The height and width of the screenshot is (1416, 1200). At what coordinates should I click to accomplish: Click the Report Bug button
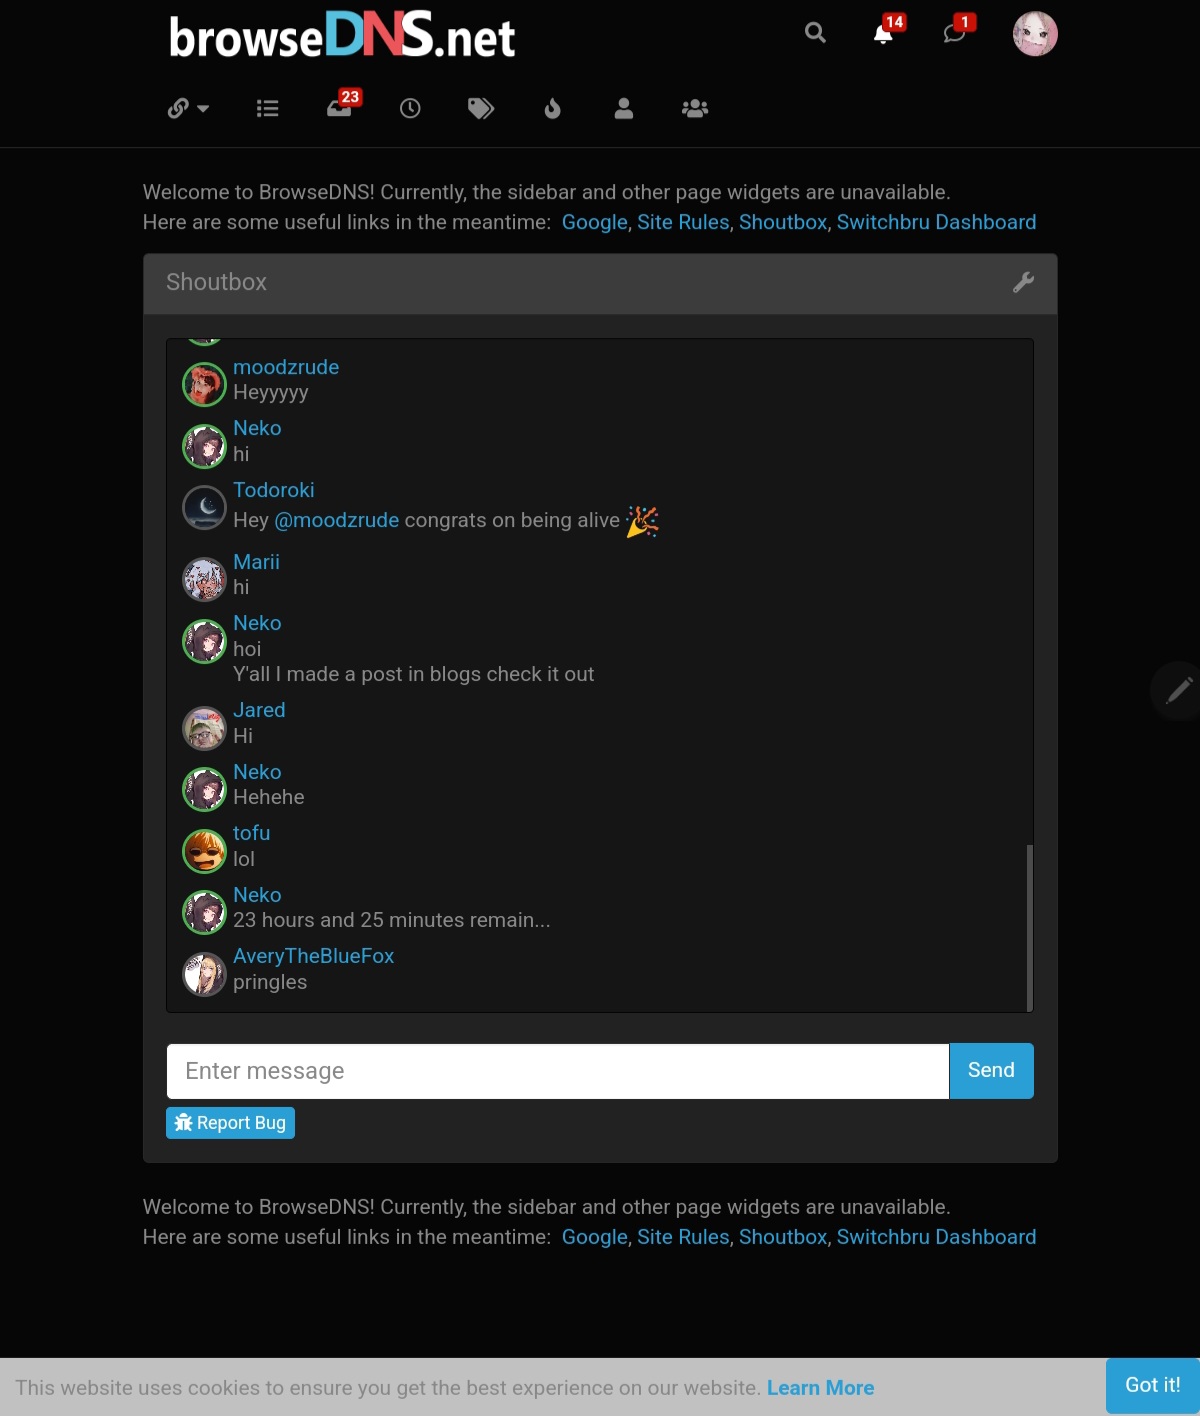click(230, 1123)
